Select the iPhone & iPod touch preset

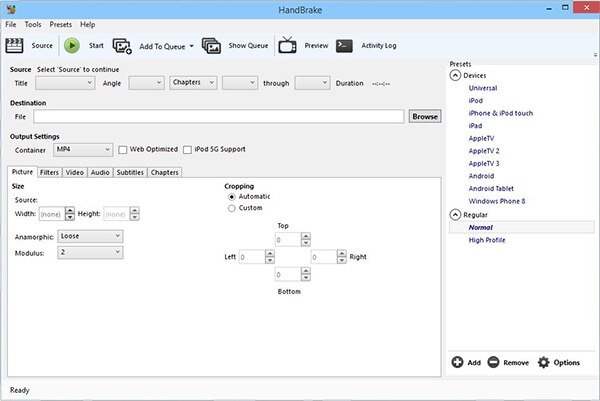coord(501,113)
